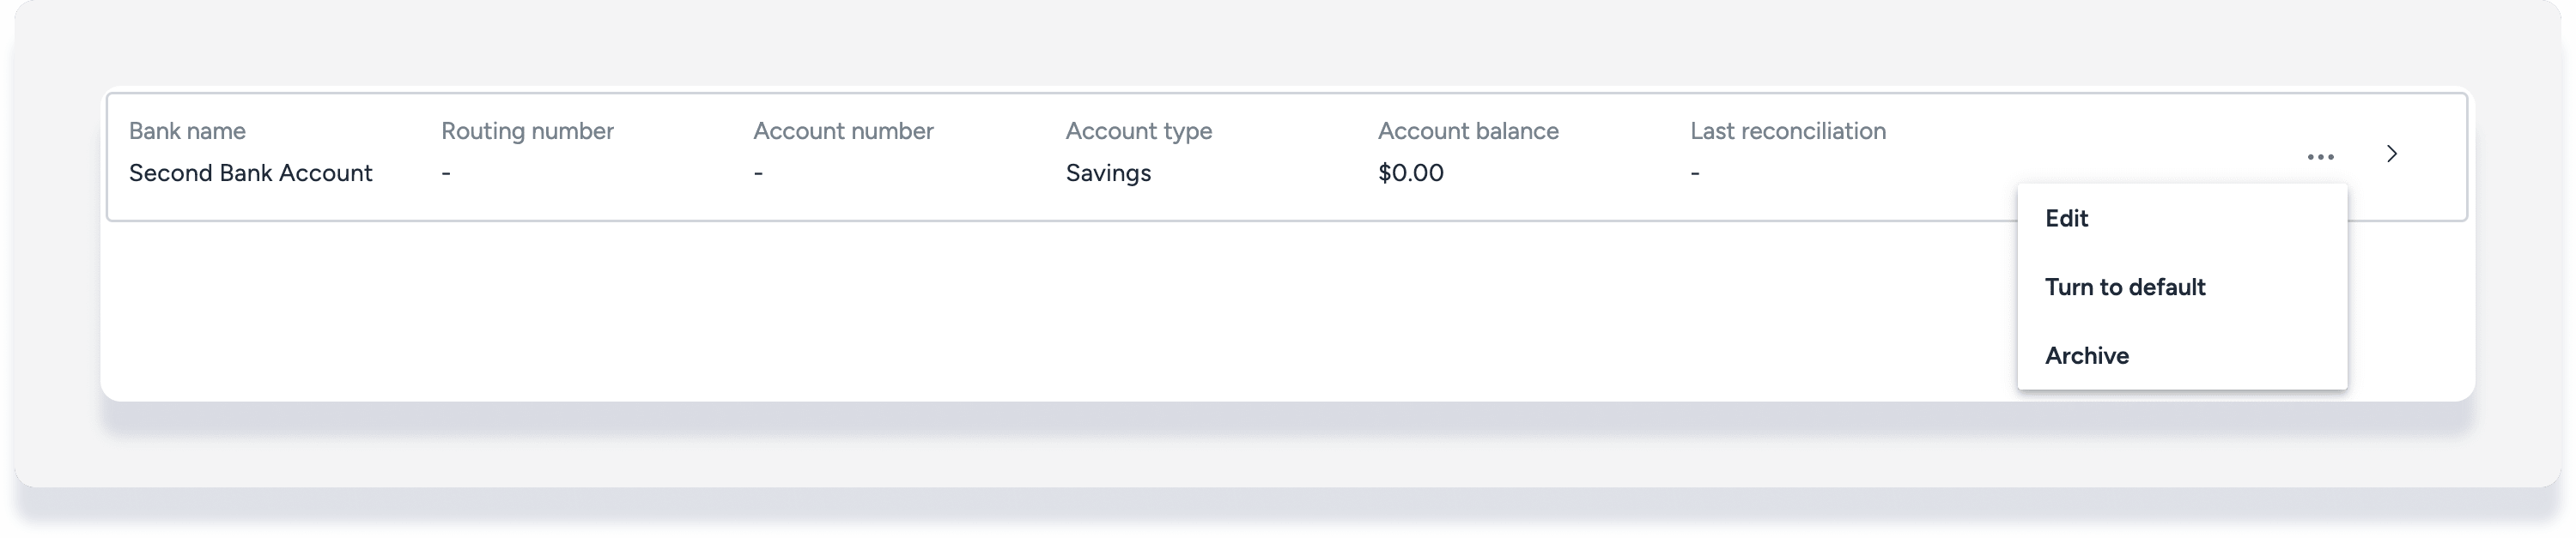The height and width of the screenshot is (538, 2576).
Task: Click the Savings account type value
Action: pyautogui.click(x=1108, y=173)
